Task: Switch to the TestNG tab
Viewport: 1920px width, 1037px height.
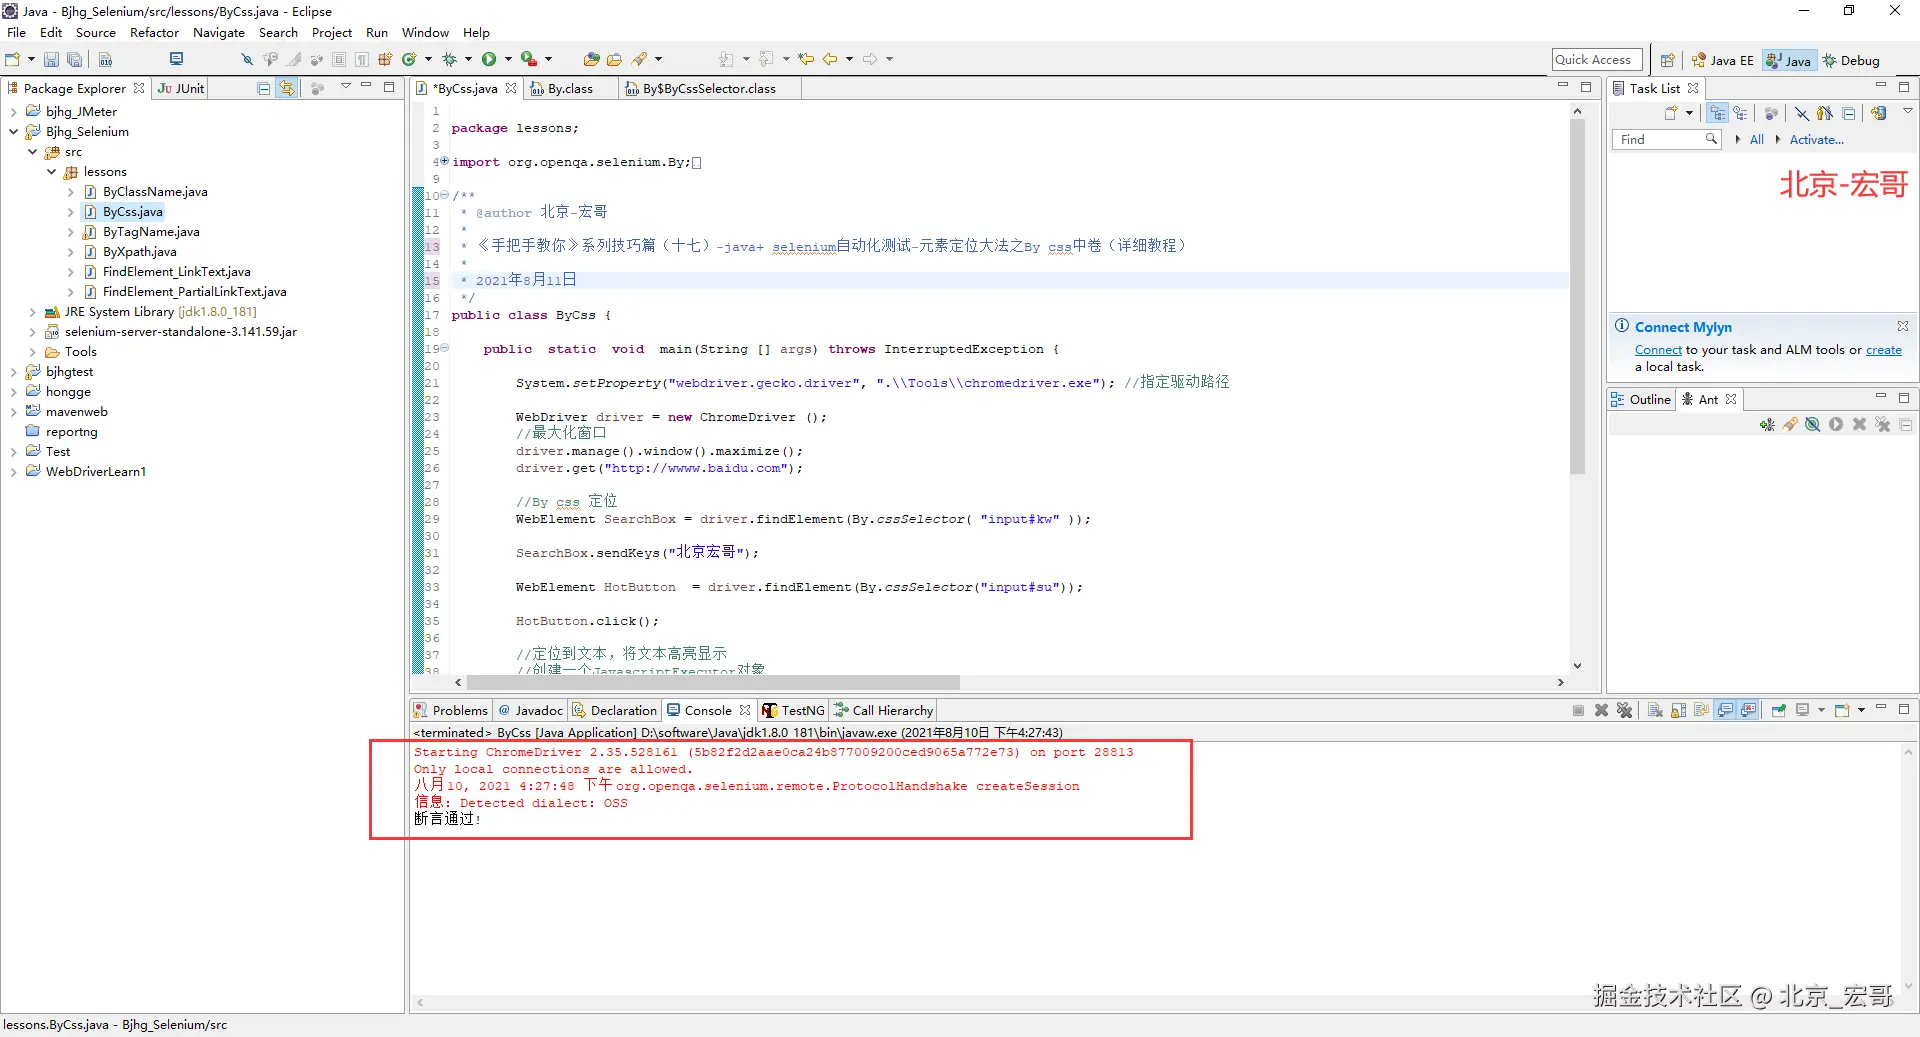Action: 793,710
